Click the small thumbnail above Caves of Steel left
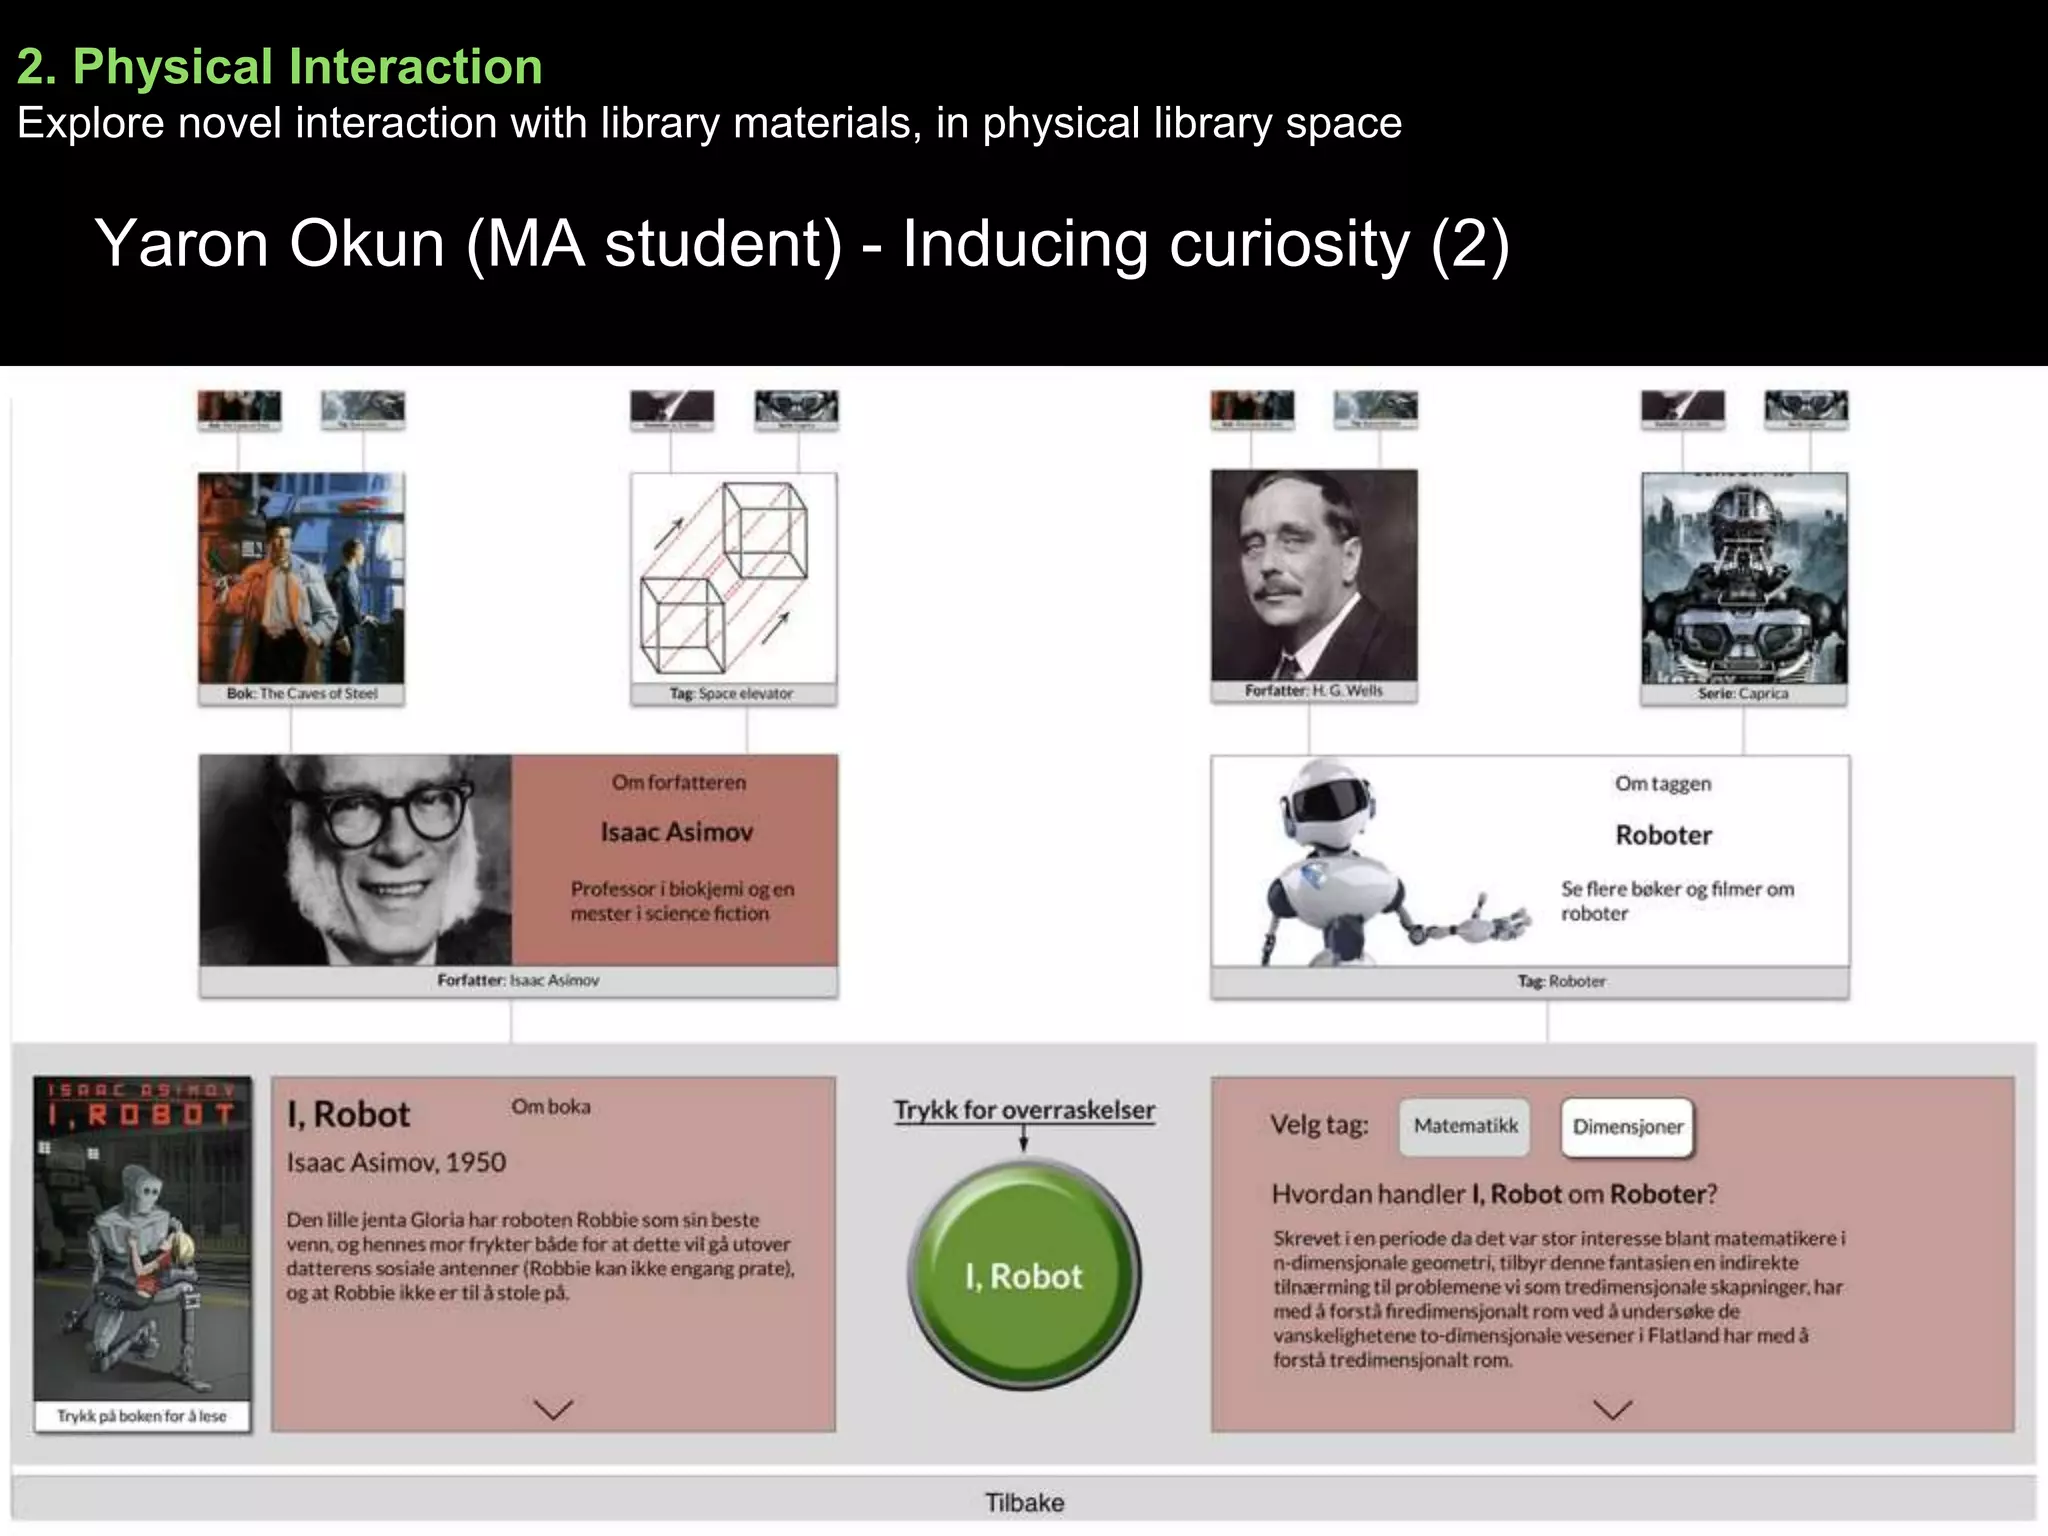The height and width of the screenshot is (1536, 2048). pyautogui.click(x=240, y=410)
